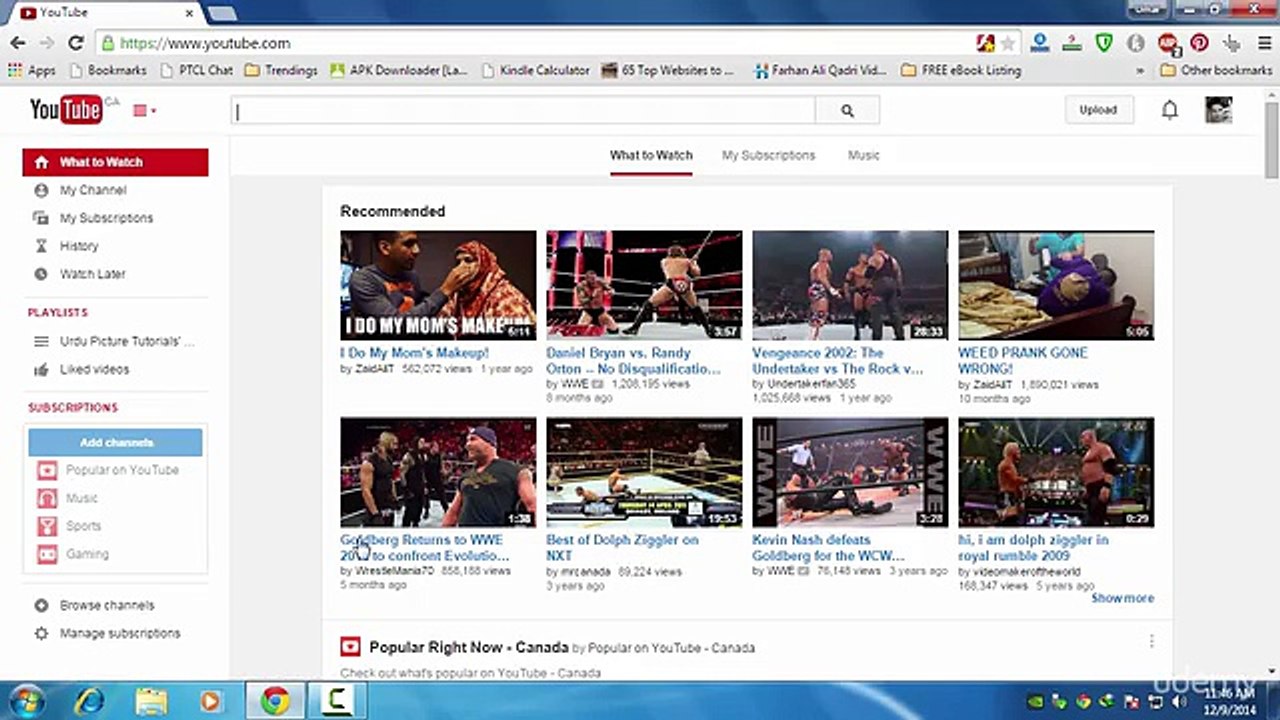Screen dimensions: 1280x720
Task: Click Browse channels in the sidebar
Action: [107, 605]
